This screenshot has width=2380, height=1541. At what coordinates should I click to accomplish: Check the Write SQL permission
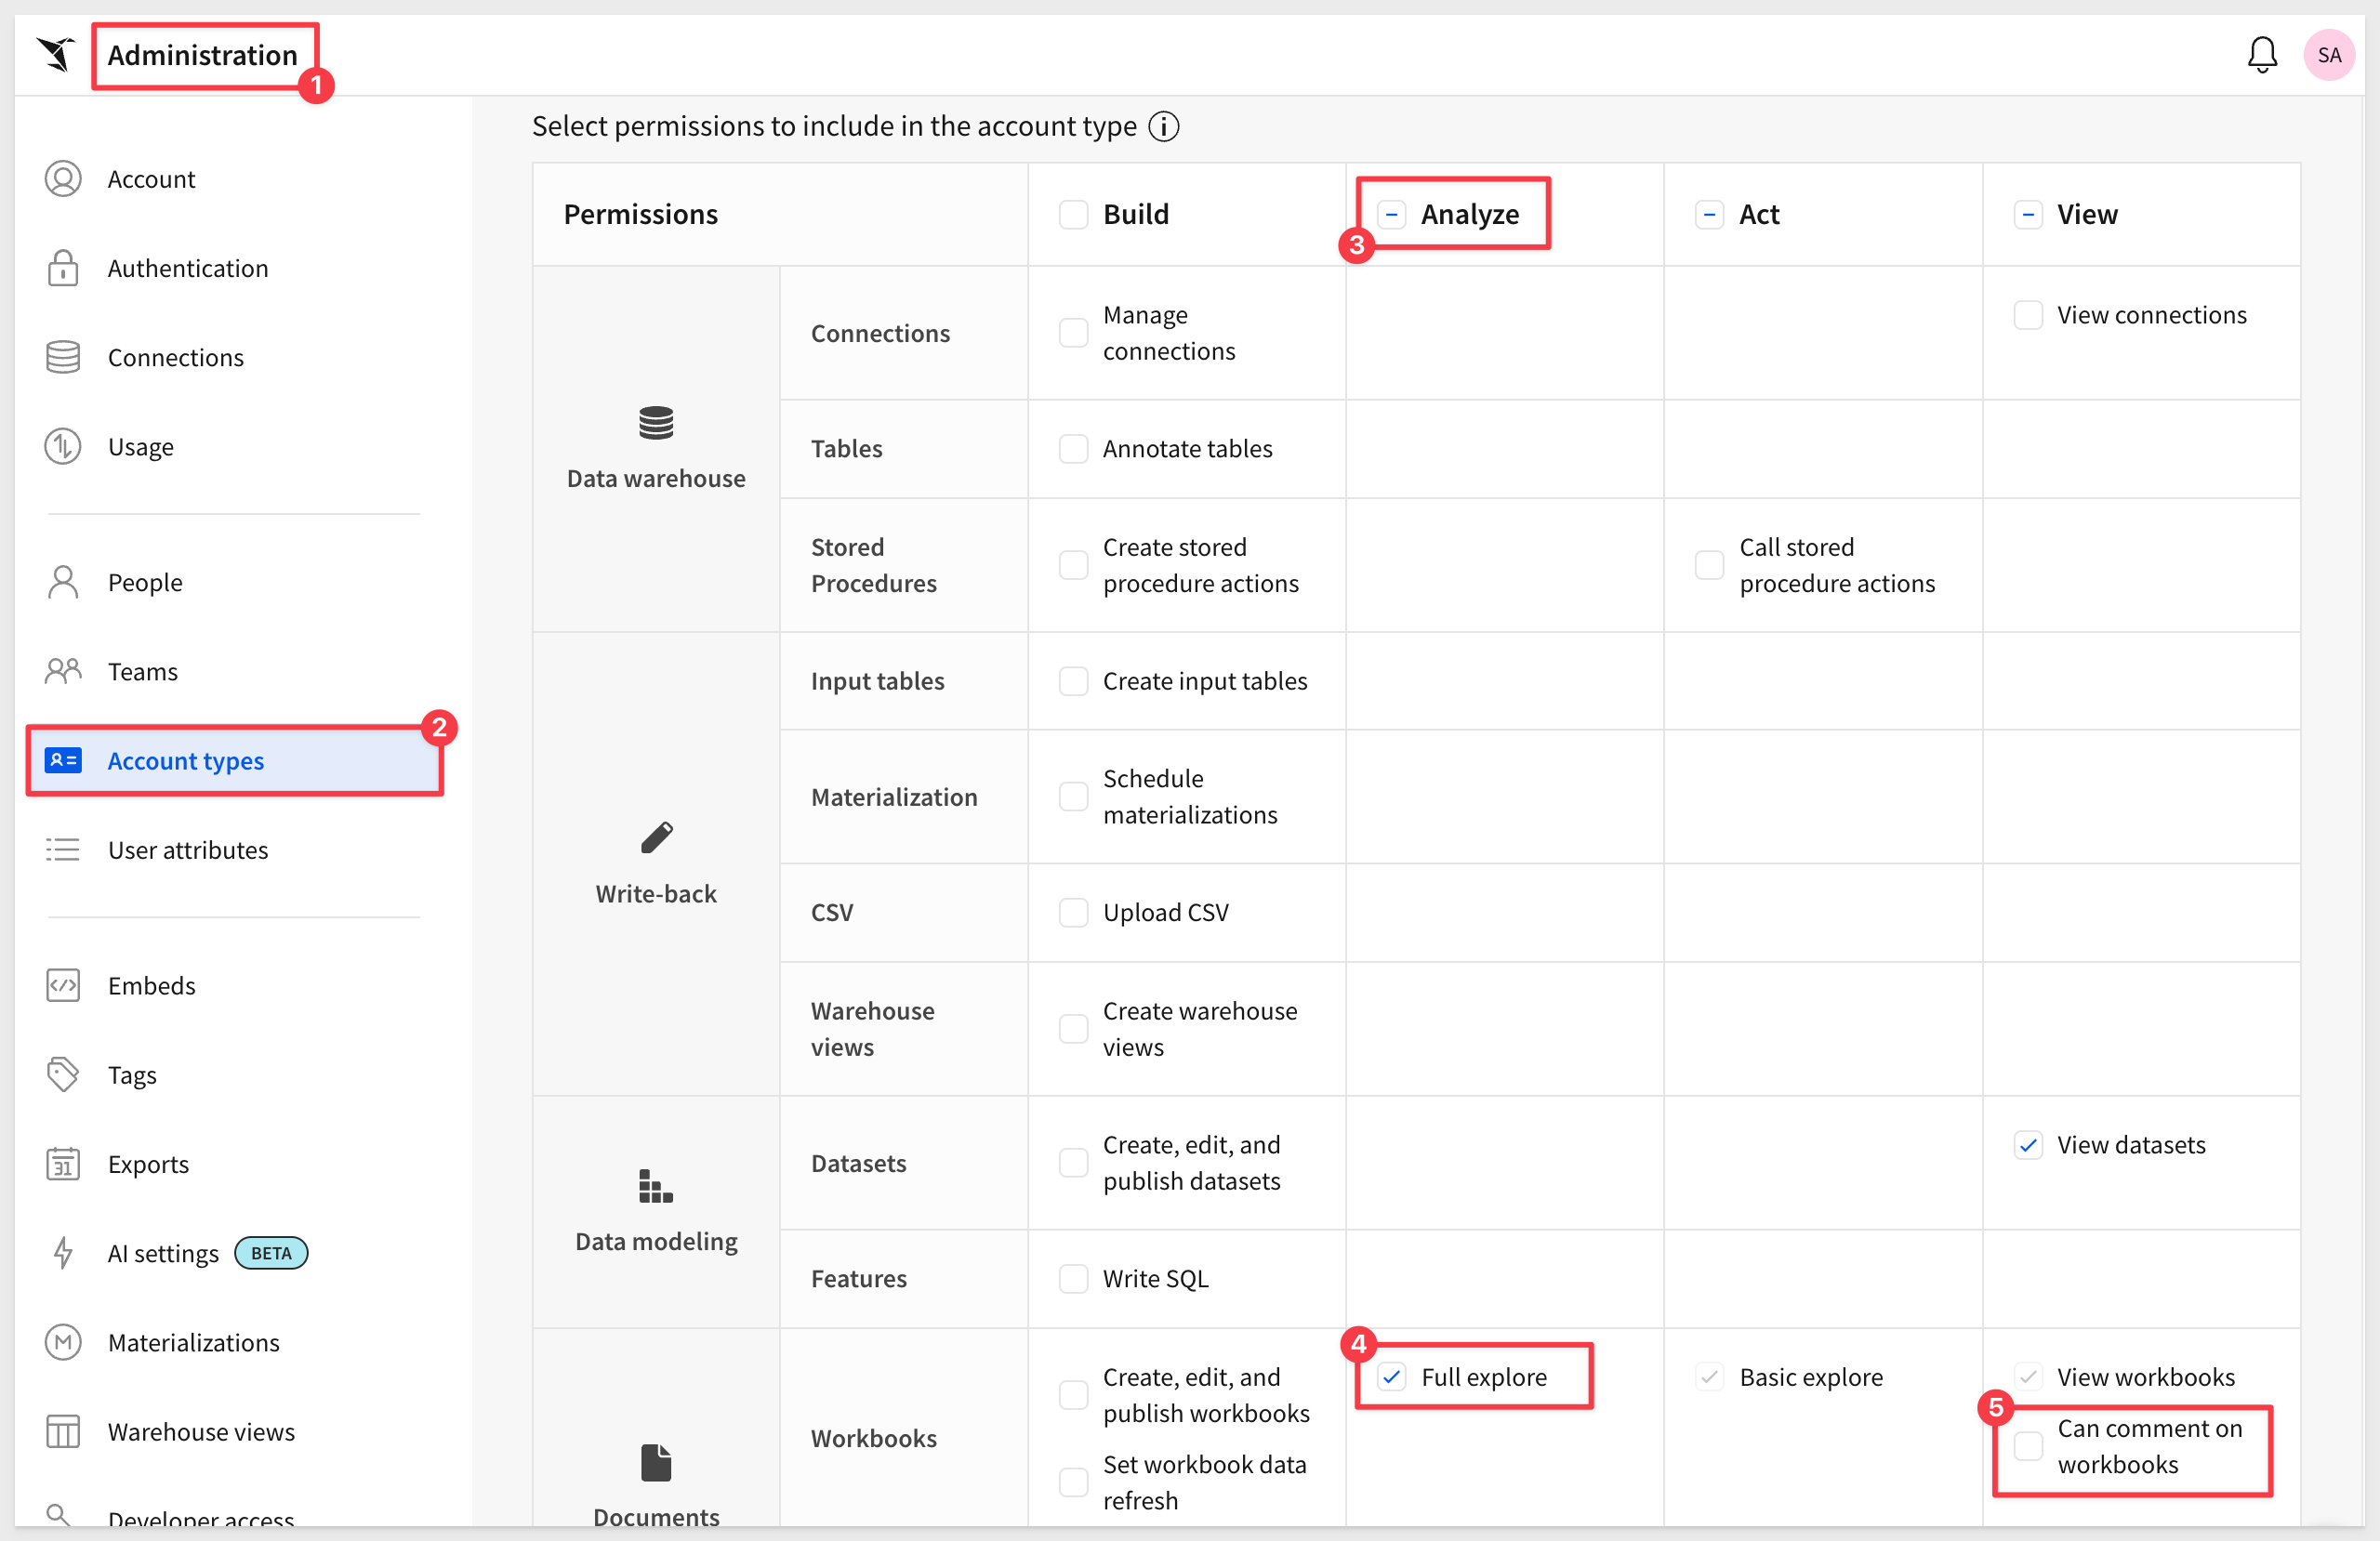(x=1073, y=1279)
